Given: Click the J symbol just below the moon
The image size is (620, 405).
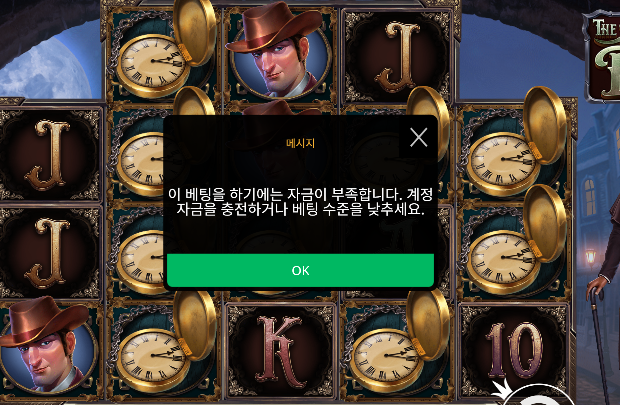Looking at the screenshot, I should point(50,153).
